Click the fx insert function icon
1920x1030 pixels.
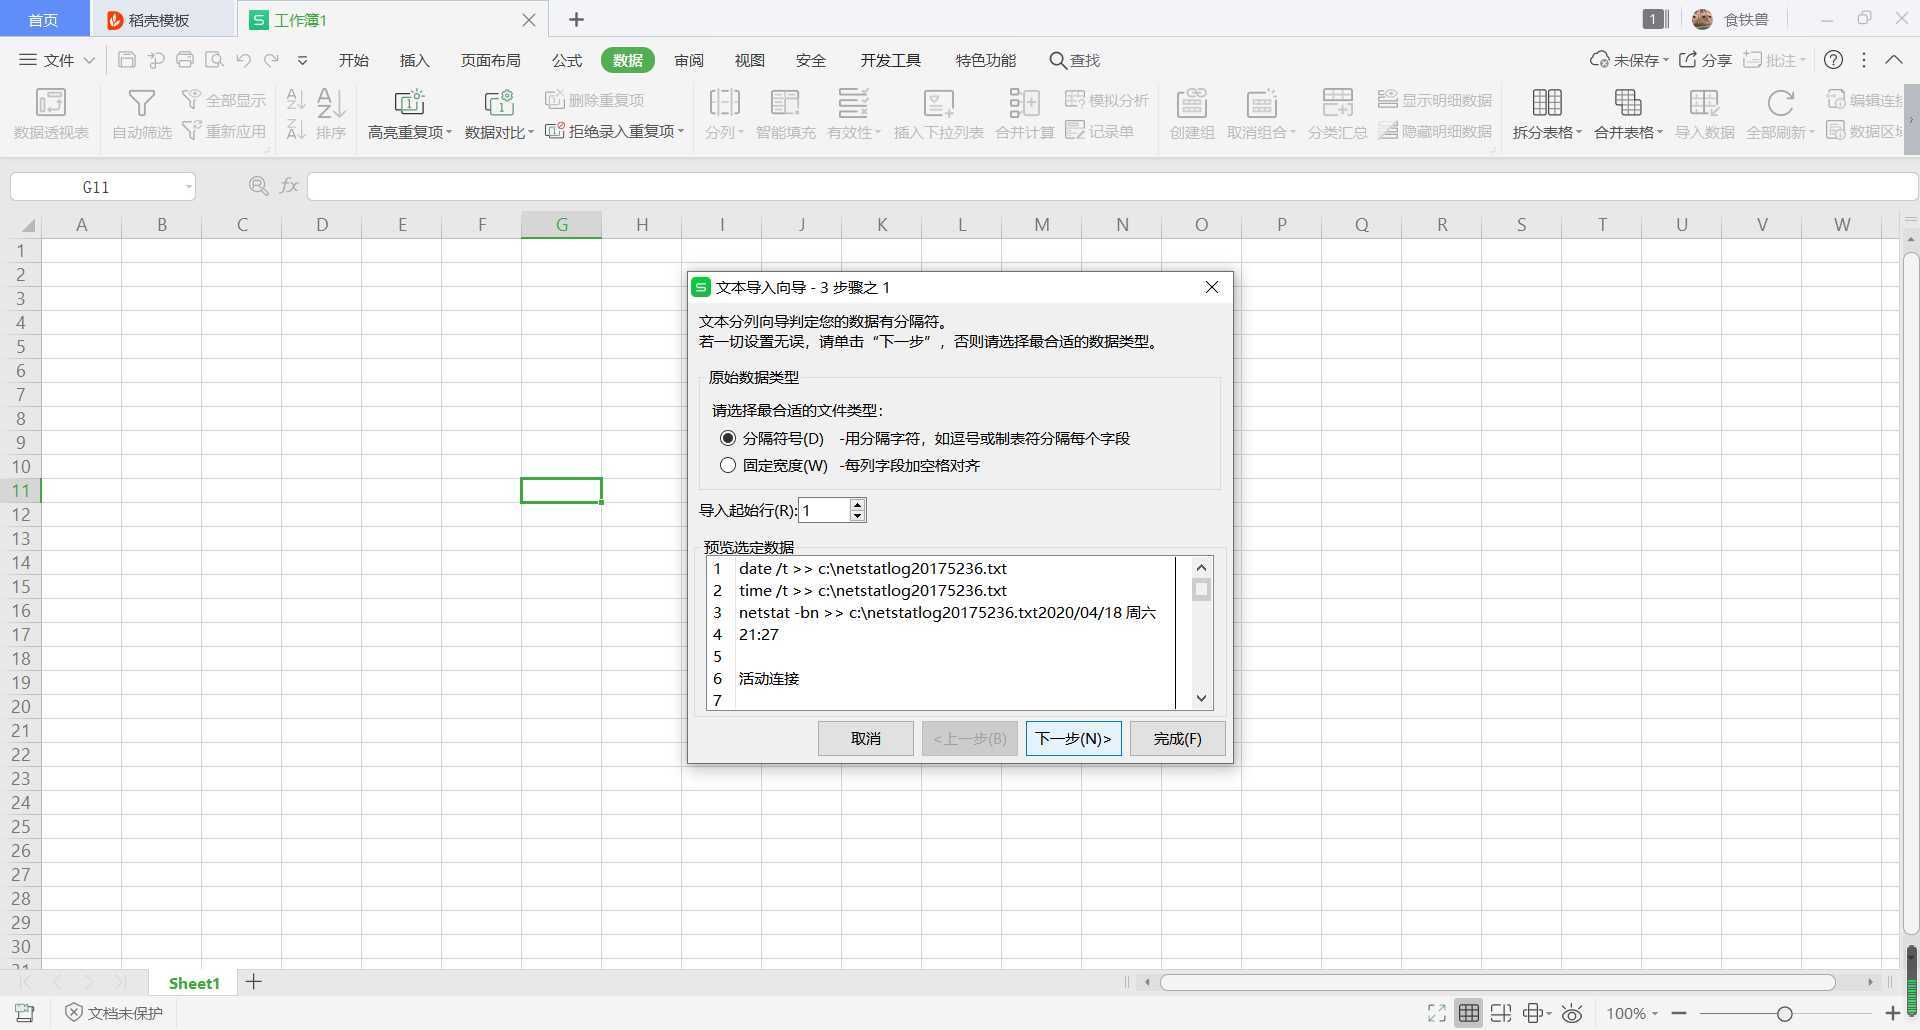(289, 186)
